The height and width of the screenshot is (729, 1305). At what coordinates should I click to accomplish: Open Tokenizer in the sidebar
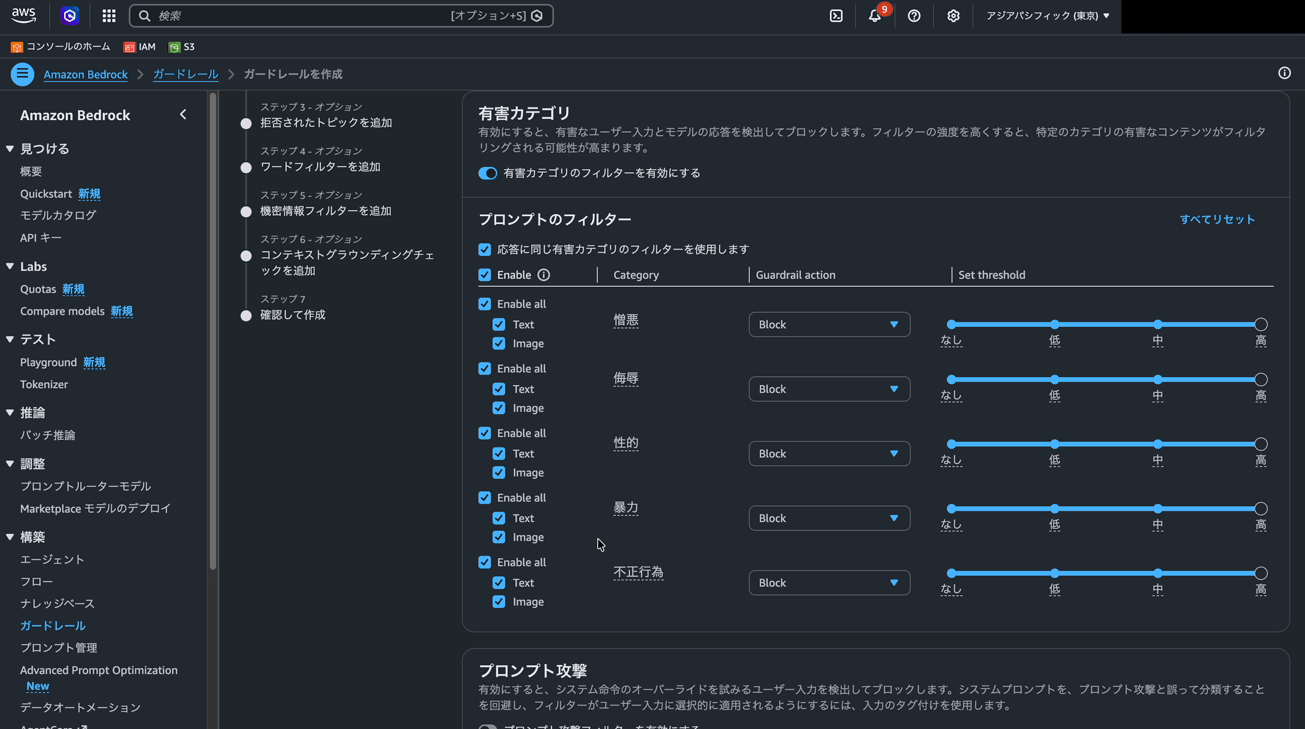click(x=44, y=384)
